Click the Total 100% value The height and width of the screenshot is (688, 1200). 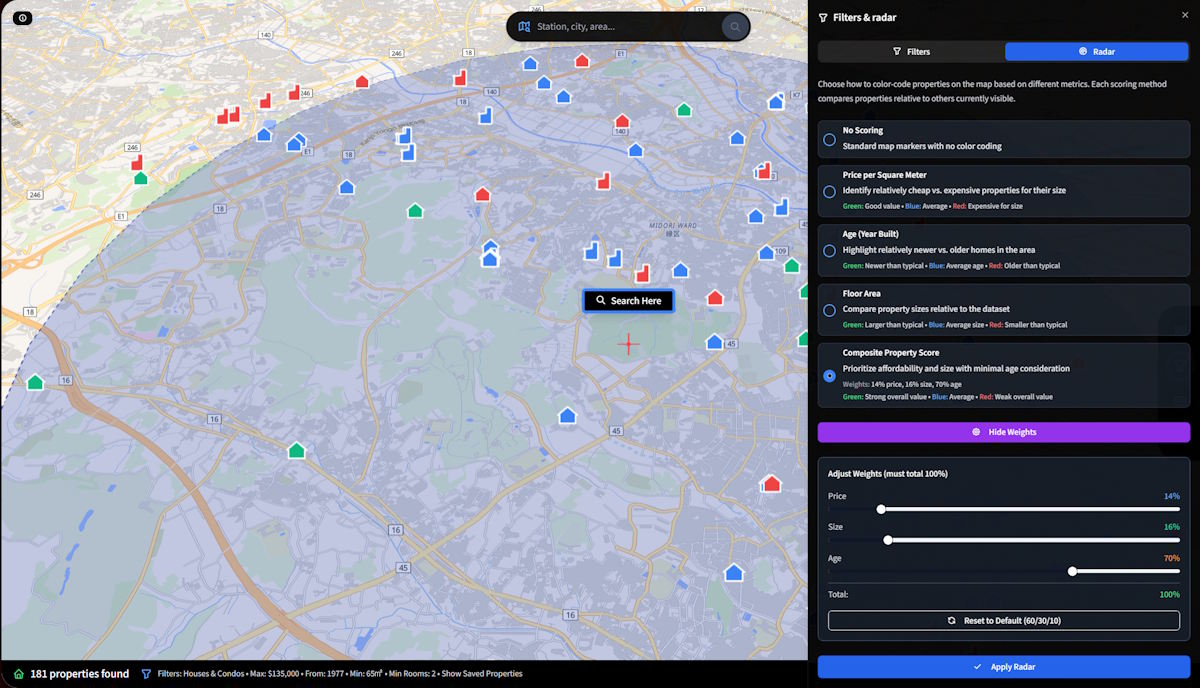click(1170, 594)
